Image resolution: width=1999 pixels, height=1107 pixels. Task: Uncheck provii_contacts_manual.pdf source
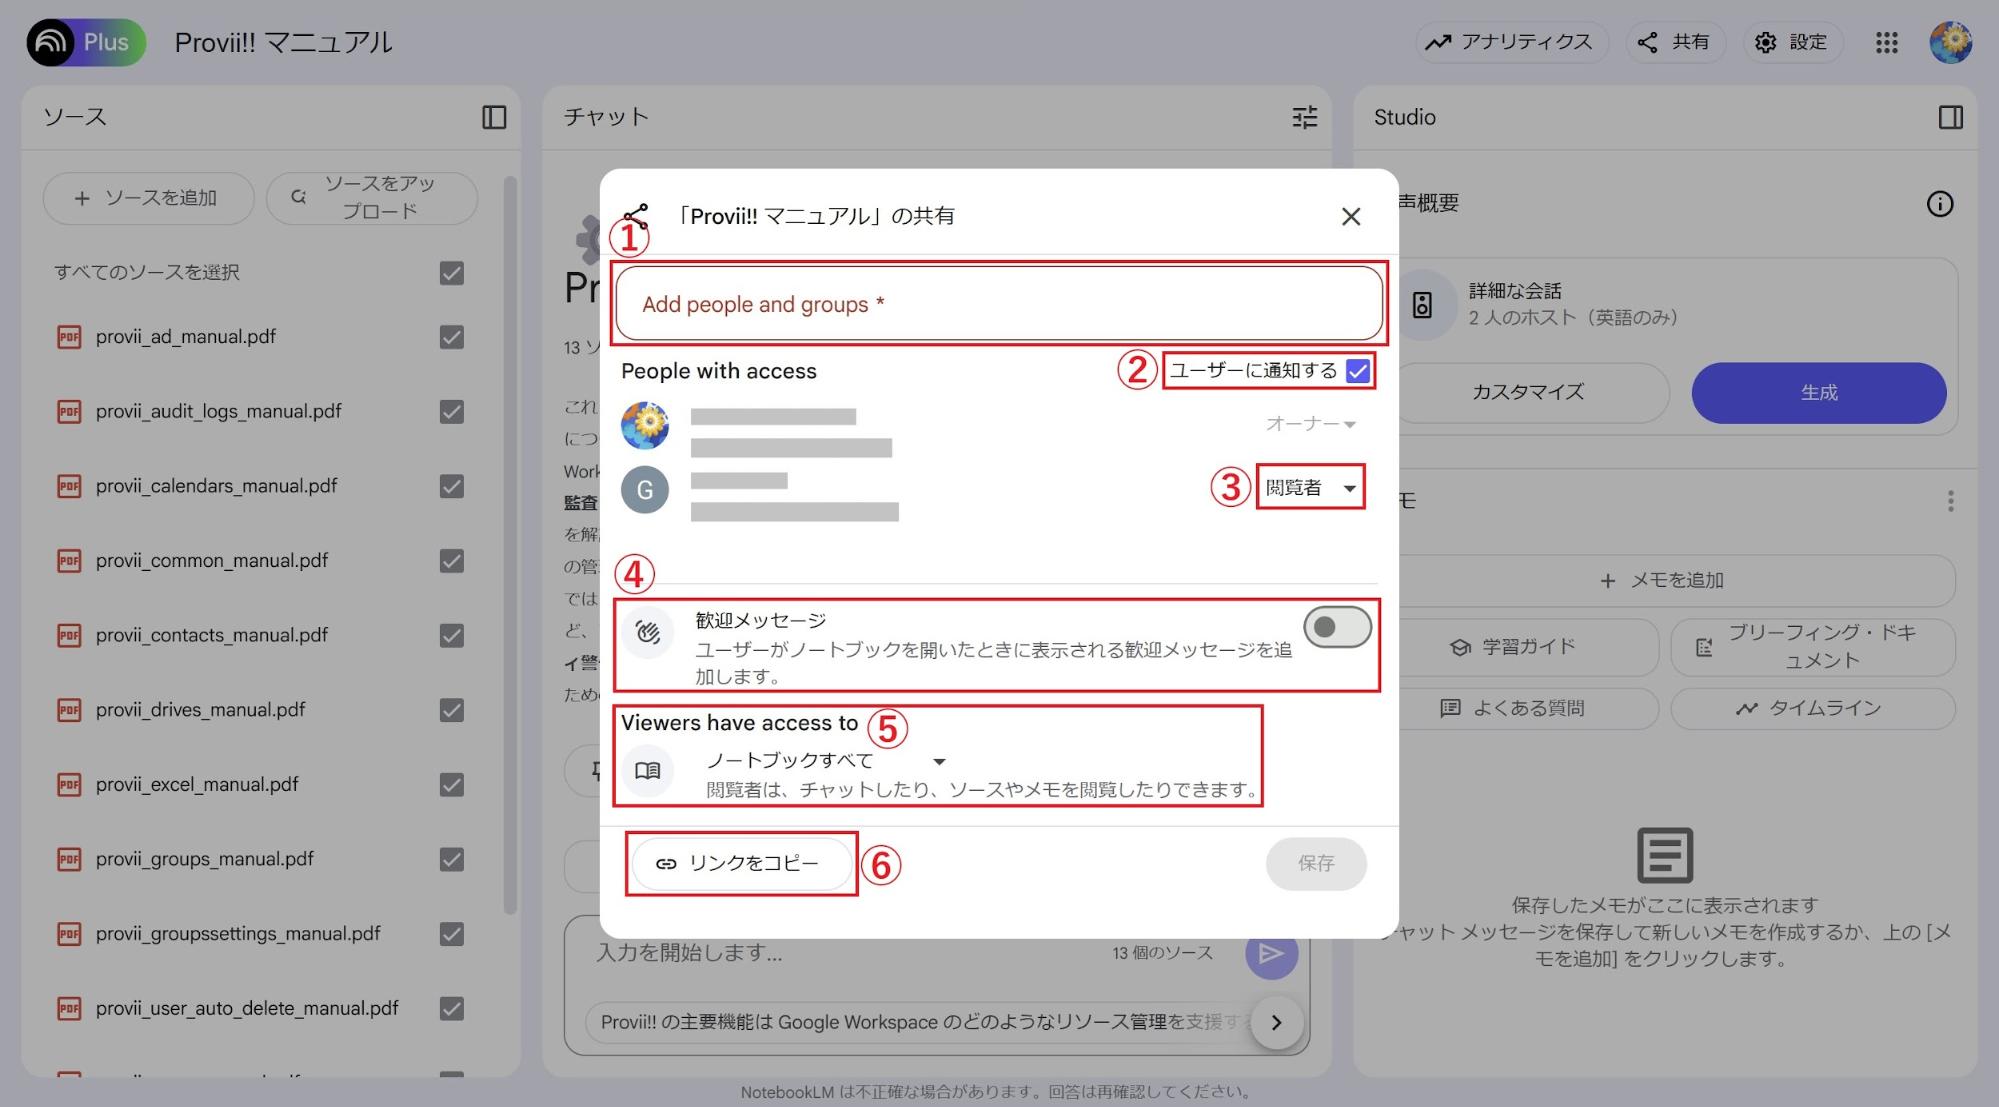click(451, 636)
